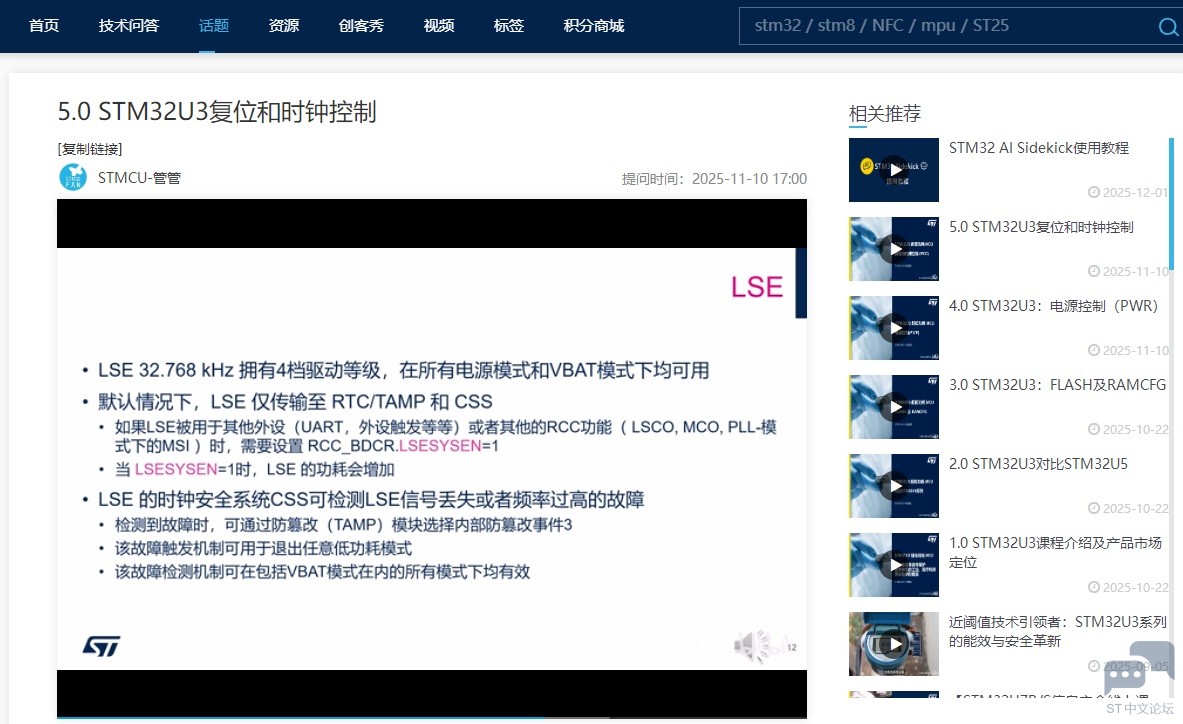Open 2.0 STM32U3对比STM32U5 link
The image size is (1183, 724).
pyautogui.click(x=1038, y=464)
